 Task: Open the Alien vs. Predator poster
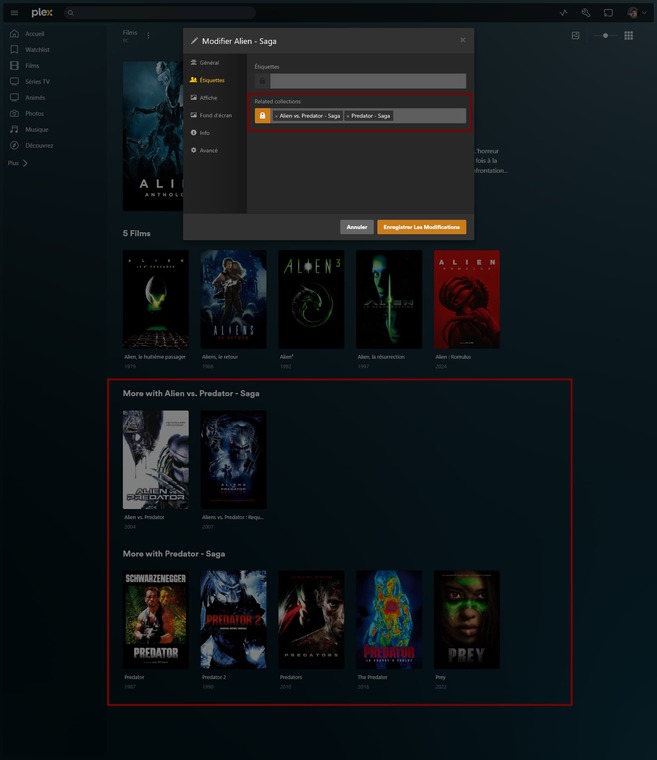click(x=156, y=459)
